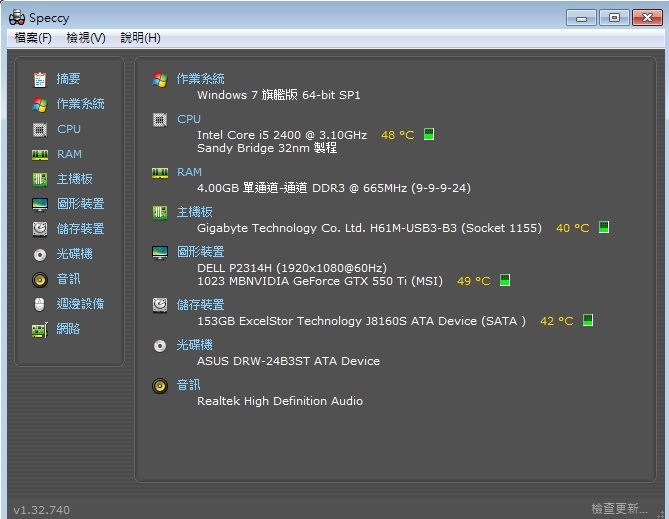Viewport: 669px width, 519px height.
Task: Click the 光碟機 disc icon in summary panel
Action: (x=160, y=346)
